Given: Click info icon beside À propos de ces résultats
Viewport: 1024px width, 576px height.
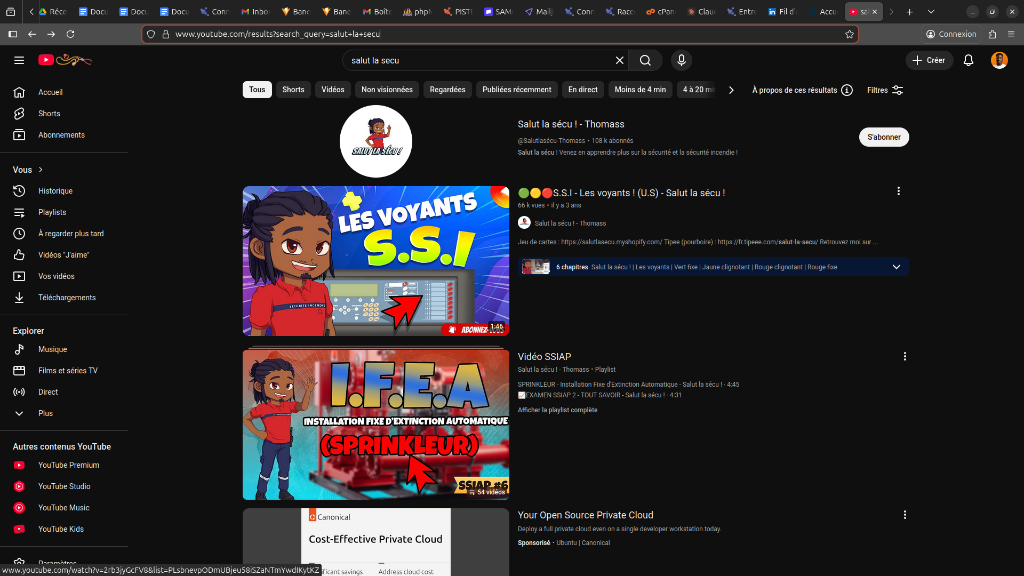Looking at the screenshot, I should tap(846, 90).
